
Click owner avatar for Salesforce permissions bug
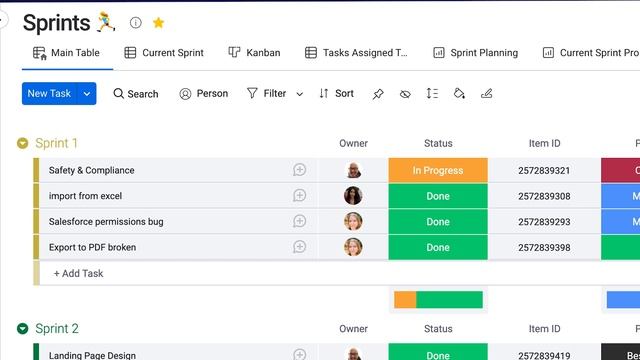pyautogui.click(x=353, y=222)
